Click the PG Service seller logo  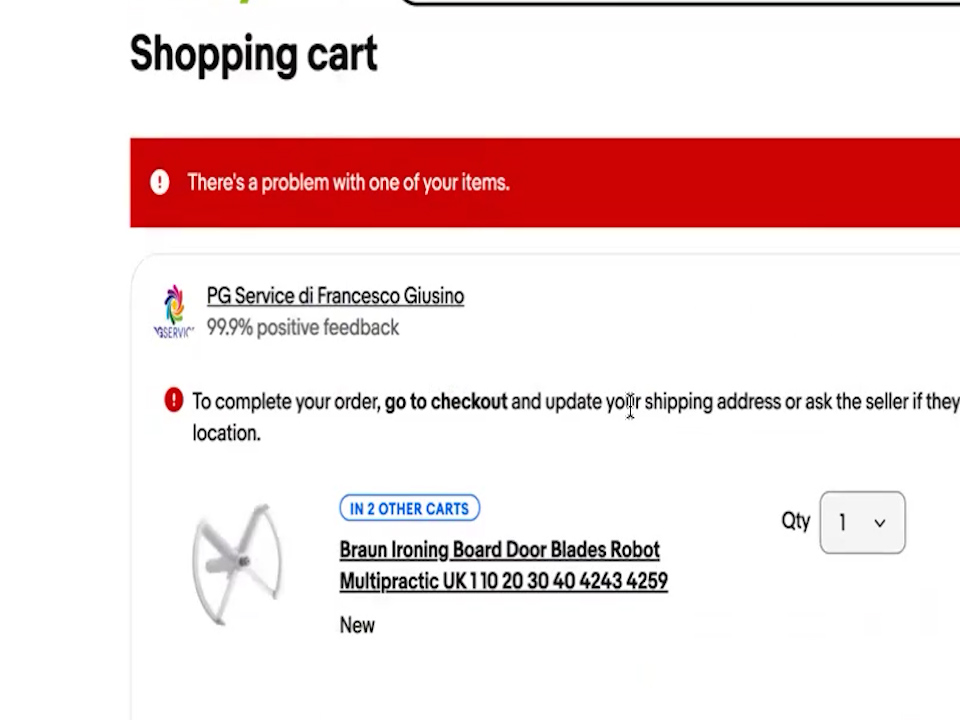click(x=174, y=311)
